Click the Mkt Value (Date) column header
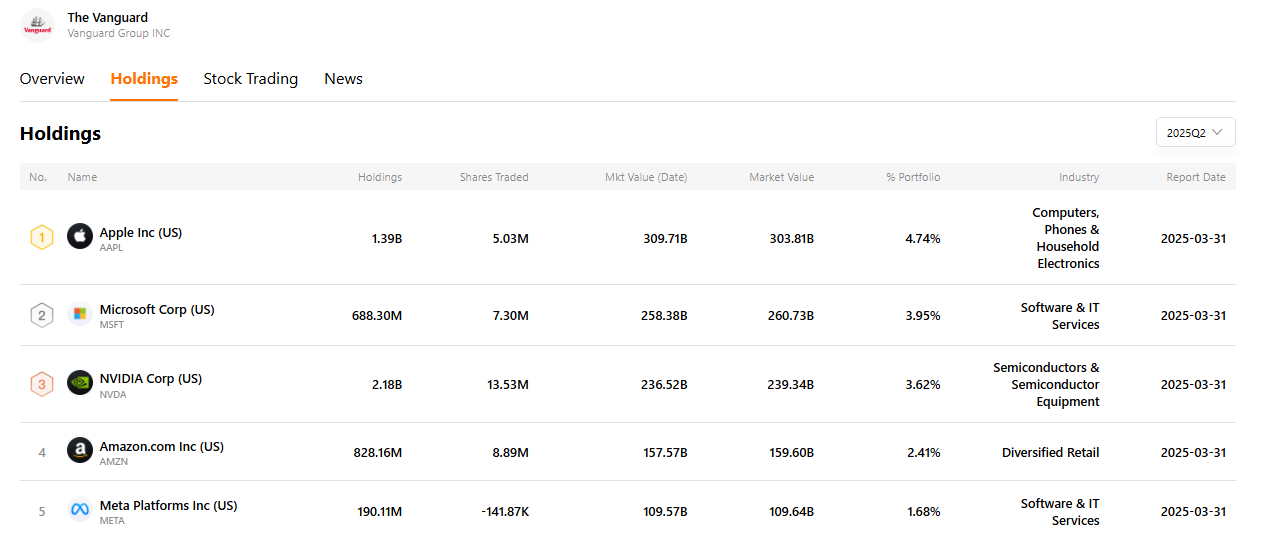 point(646,177)
